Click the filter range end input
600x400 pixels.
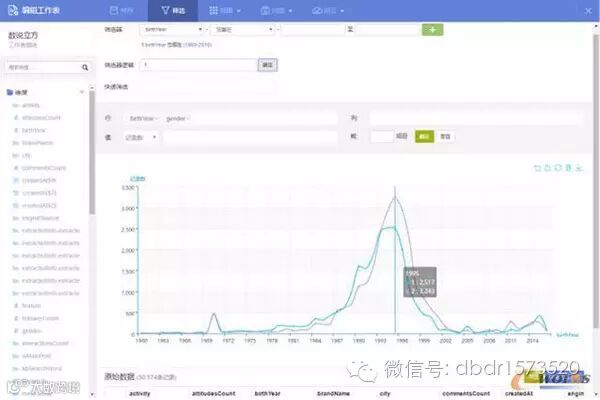pyautogui.click(x=387, y=29)
